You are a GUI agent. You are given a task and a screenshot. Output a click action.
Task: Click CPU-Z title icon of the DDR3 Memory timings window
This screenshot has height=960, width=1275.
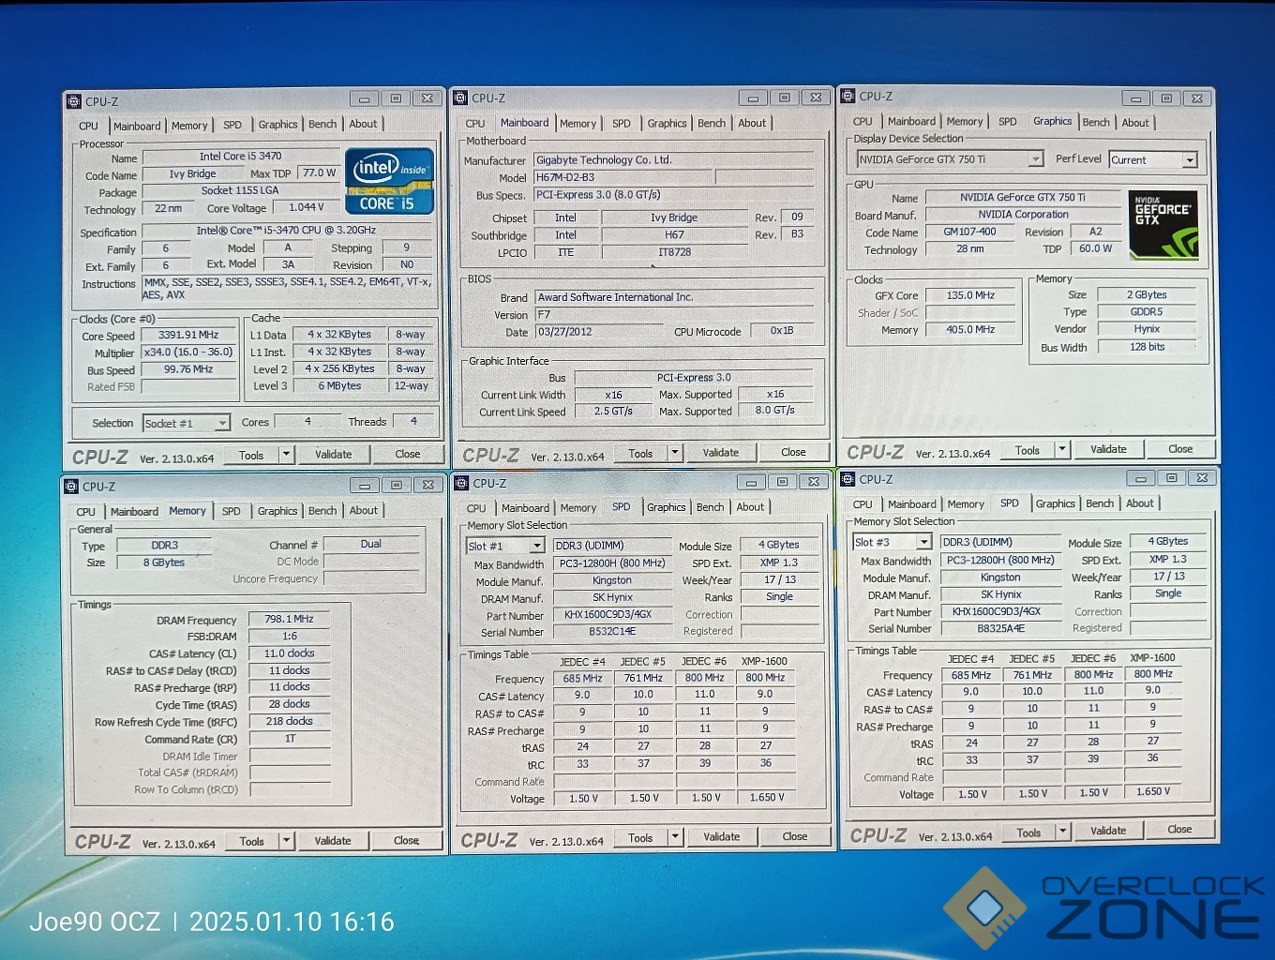click(71, 486)
